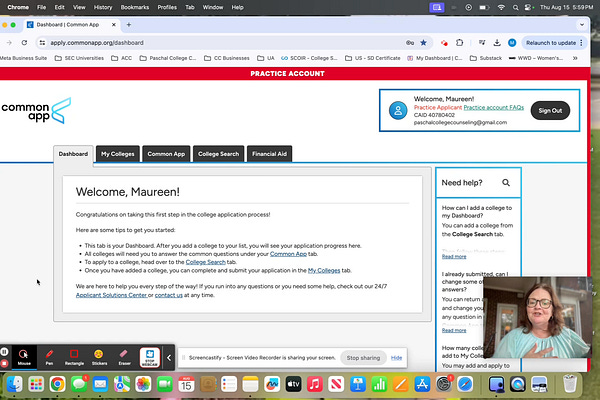
Task: Select the Screencastify Rectangle tool
Action: click(x=74, y=357)
